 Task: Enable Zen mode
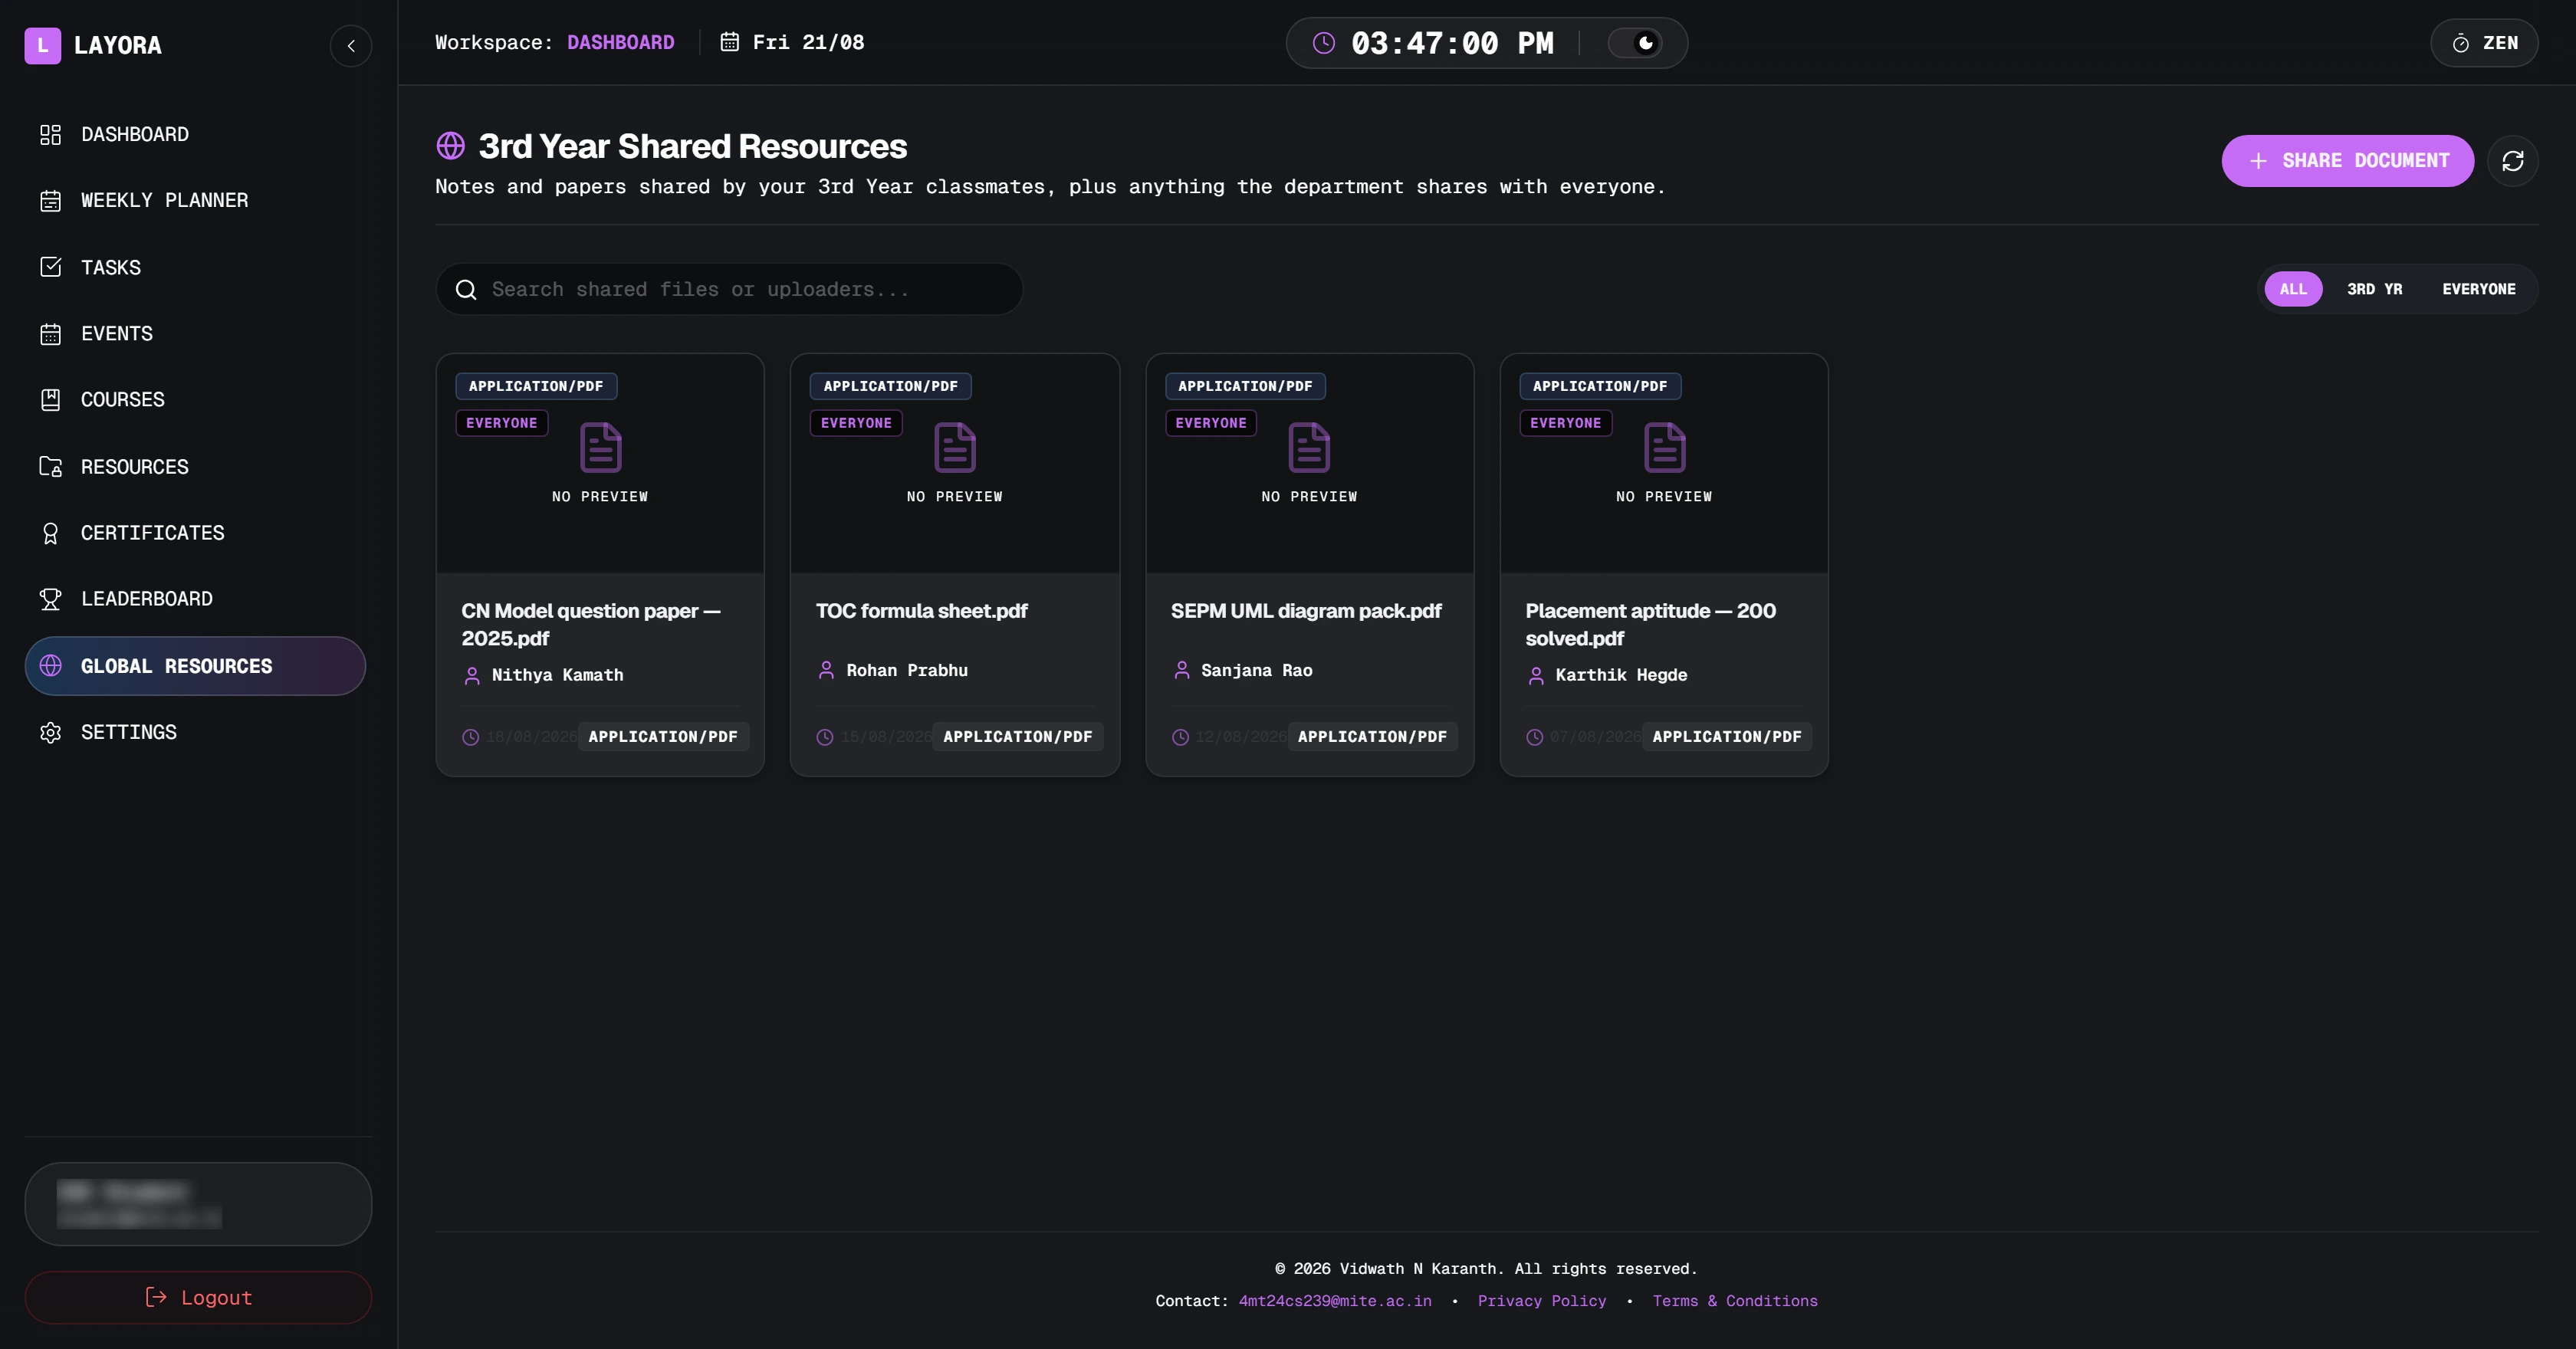[x=2484, y=43]
